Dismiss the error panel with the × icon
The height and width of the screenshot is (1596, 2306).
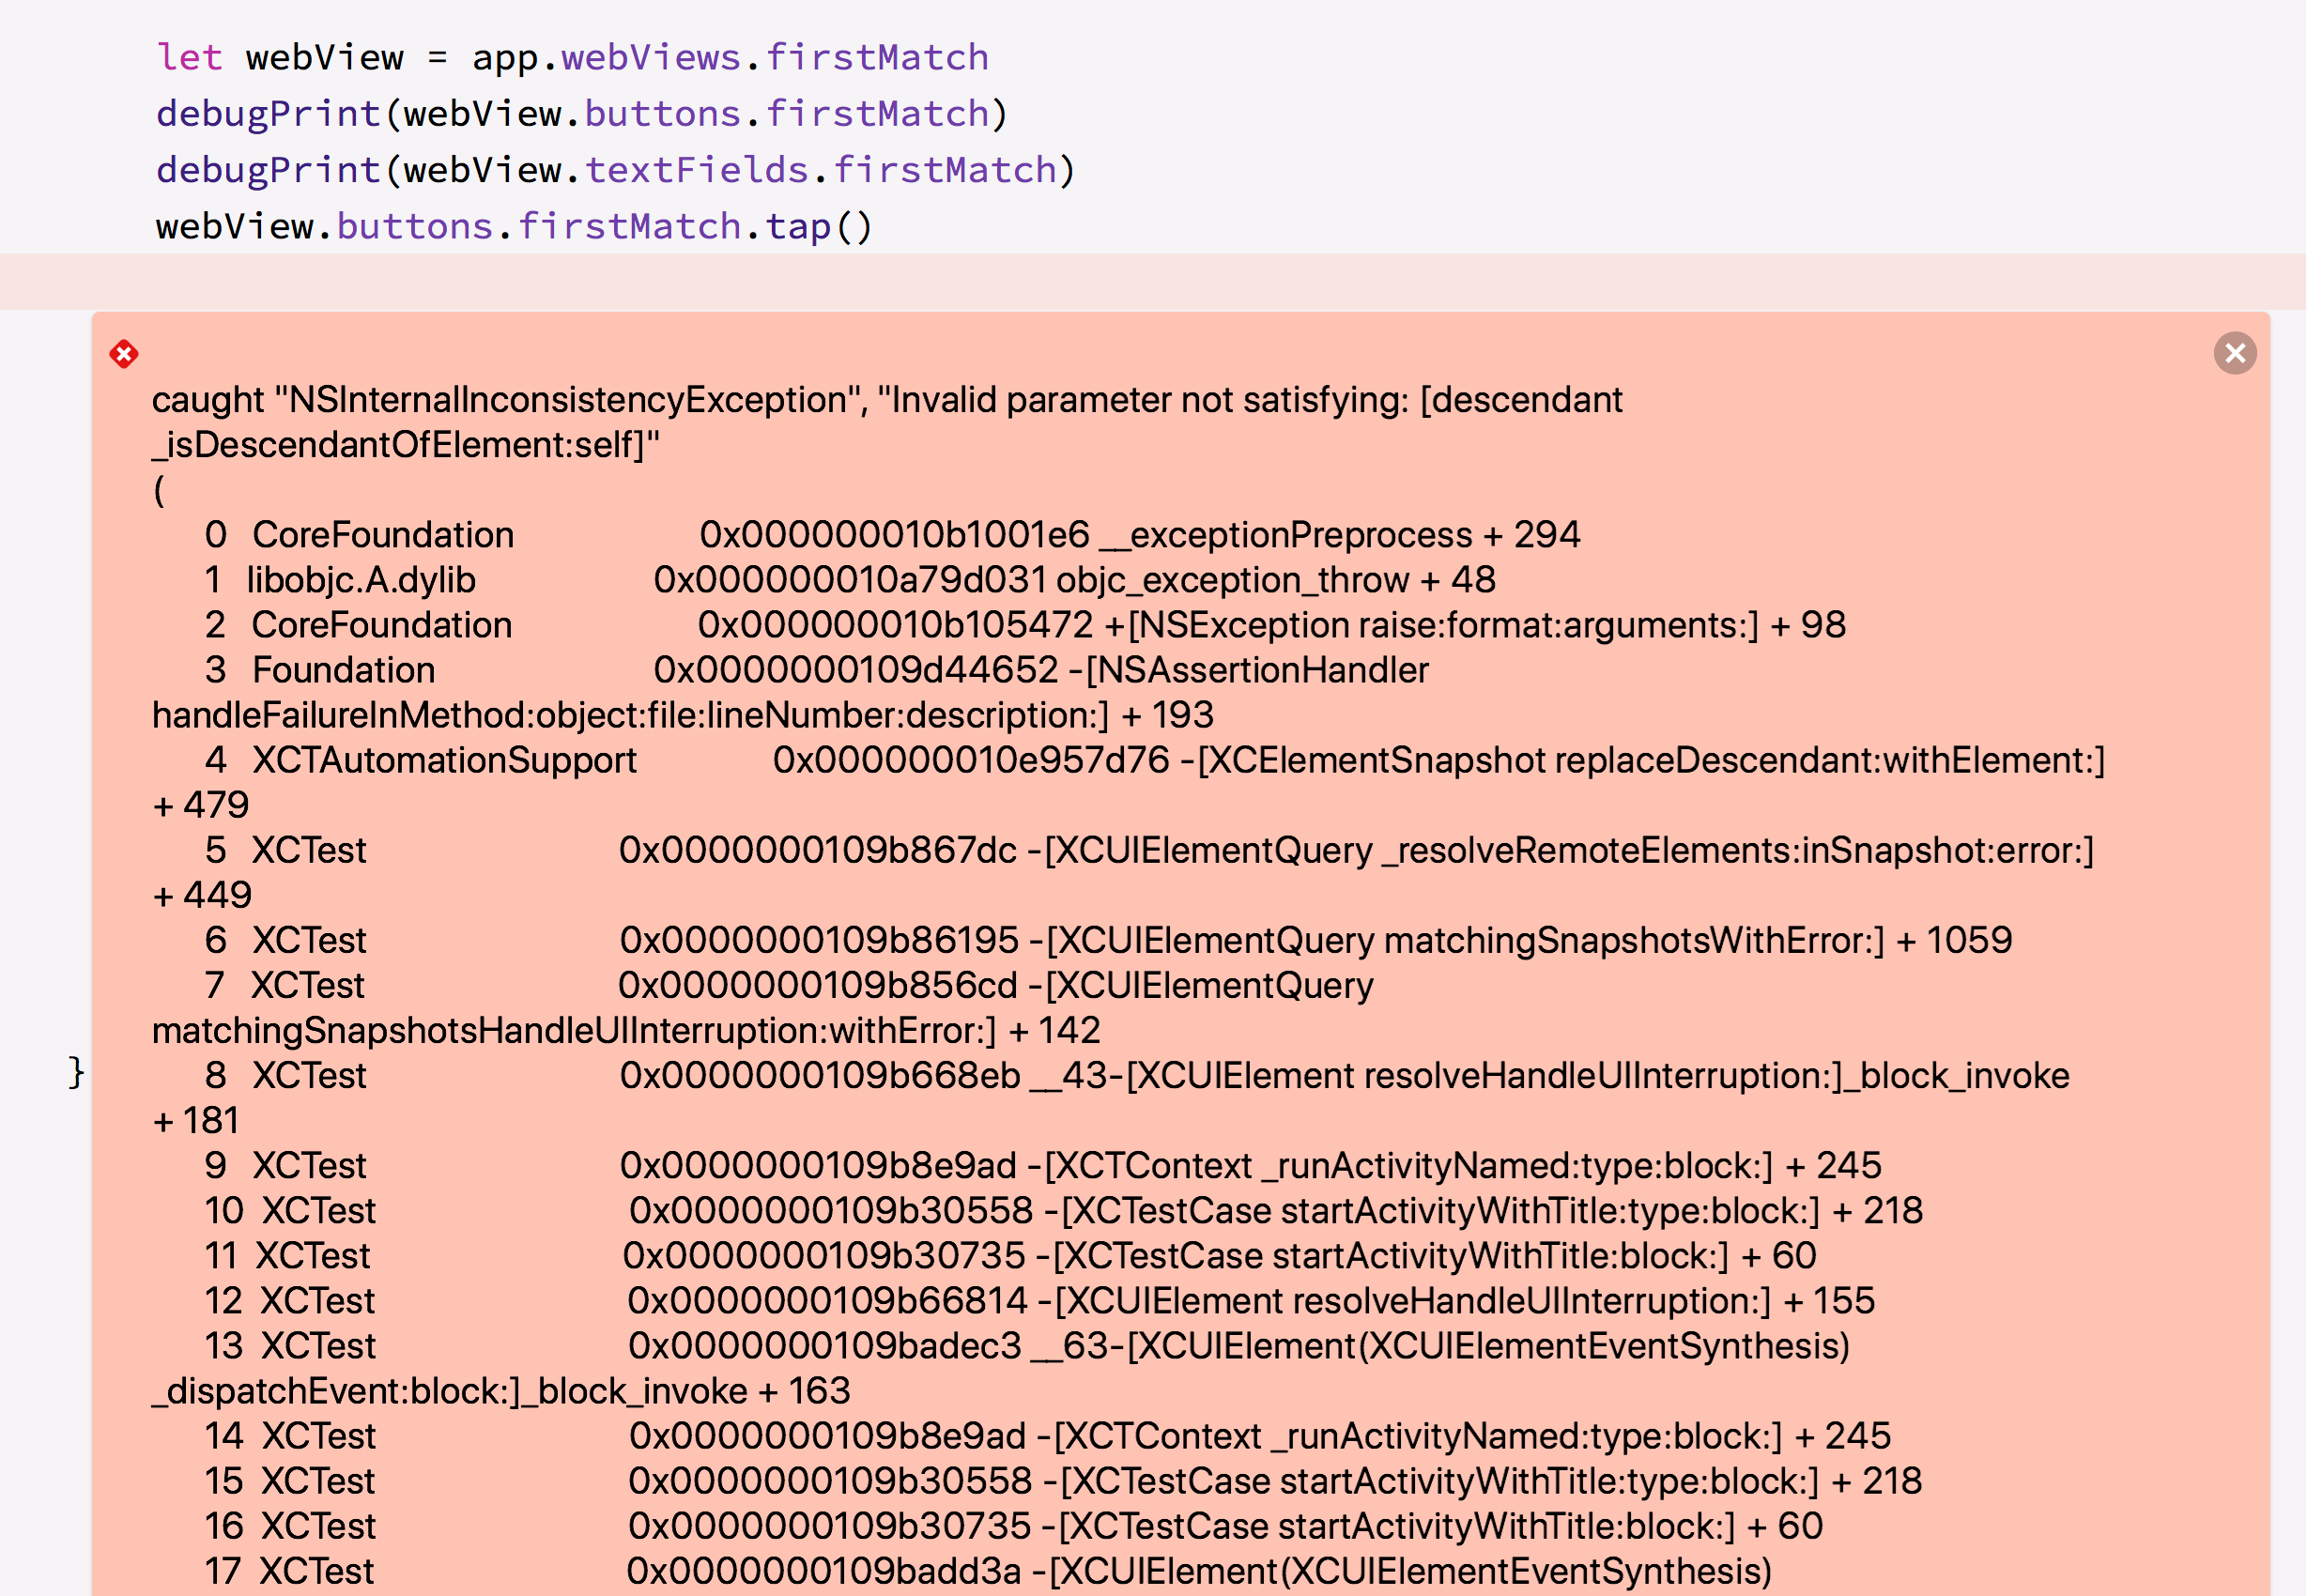(x=2236, y=353)
